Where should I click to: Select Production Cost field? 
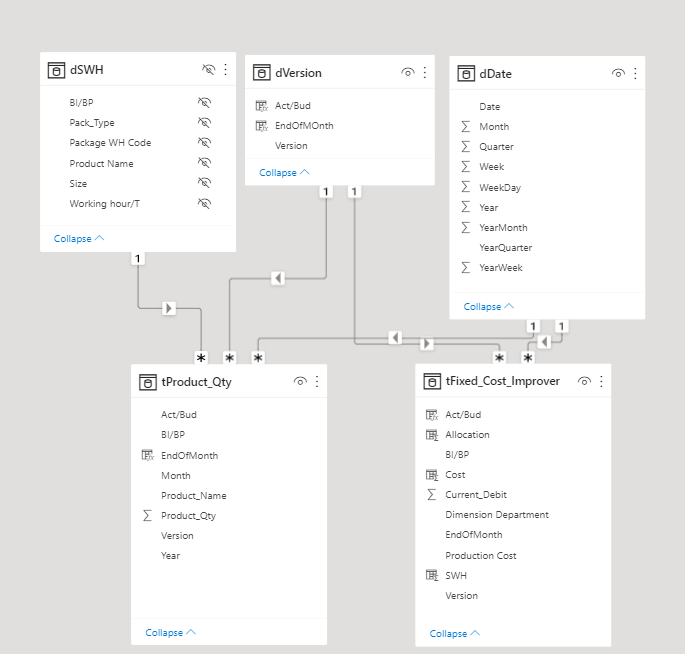coord(481,556)
